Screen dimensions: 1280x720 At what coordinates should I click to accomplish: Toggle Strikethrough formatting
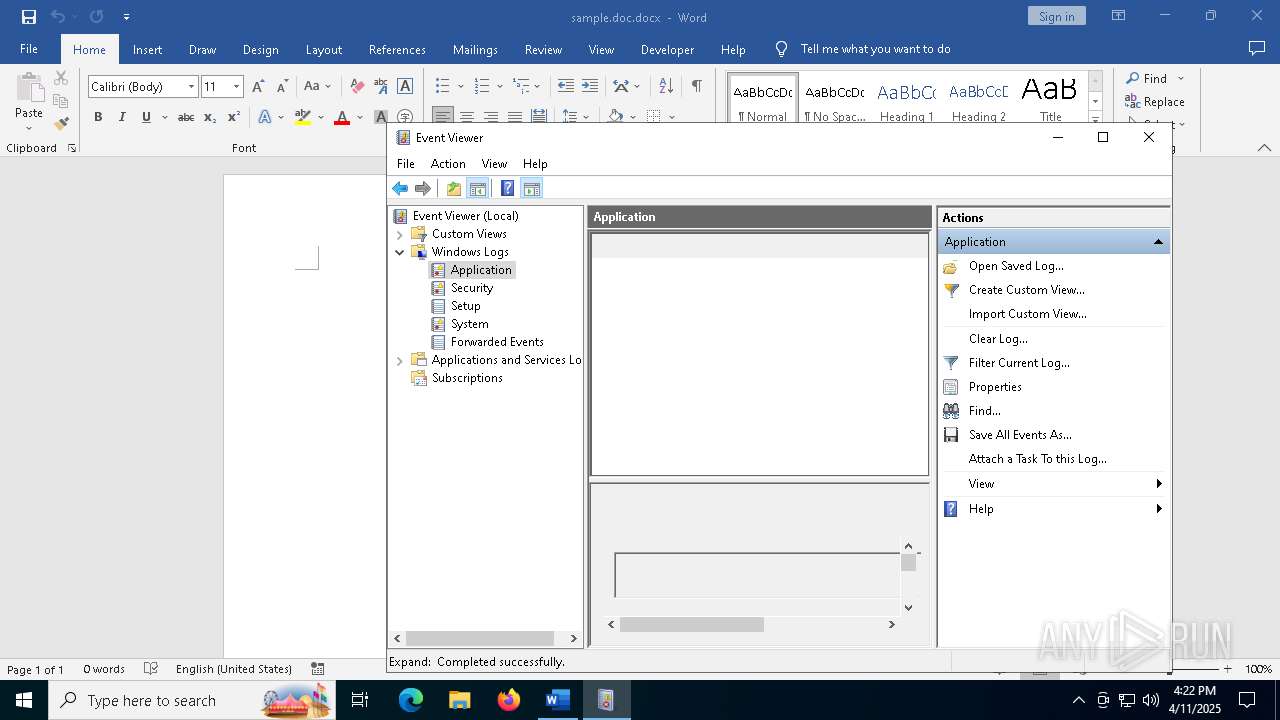coord(186,117)
